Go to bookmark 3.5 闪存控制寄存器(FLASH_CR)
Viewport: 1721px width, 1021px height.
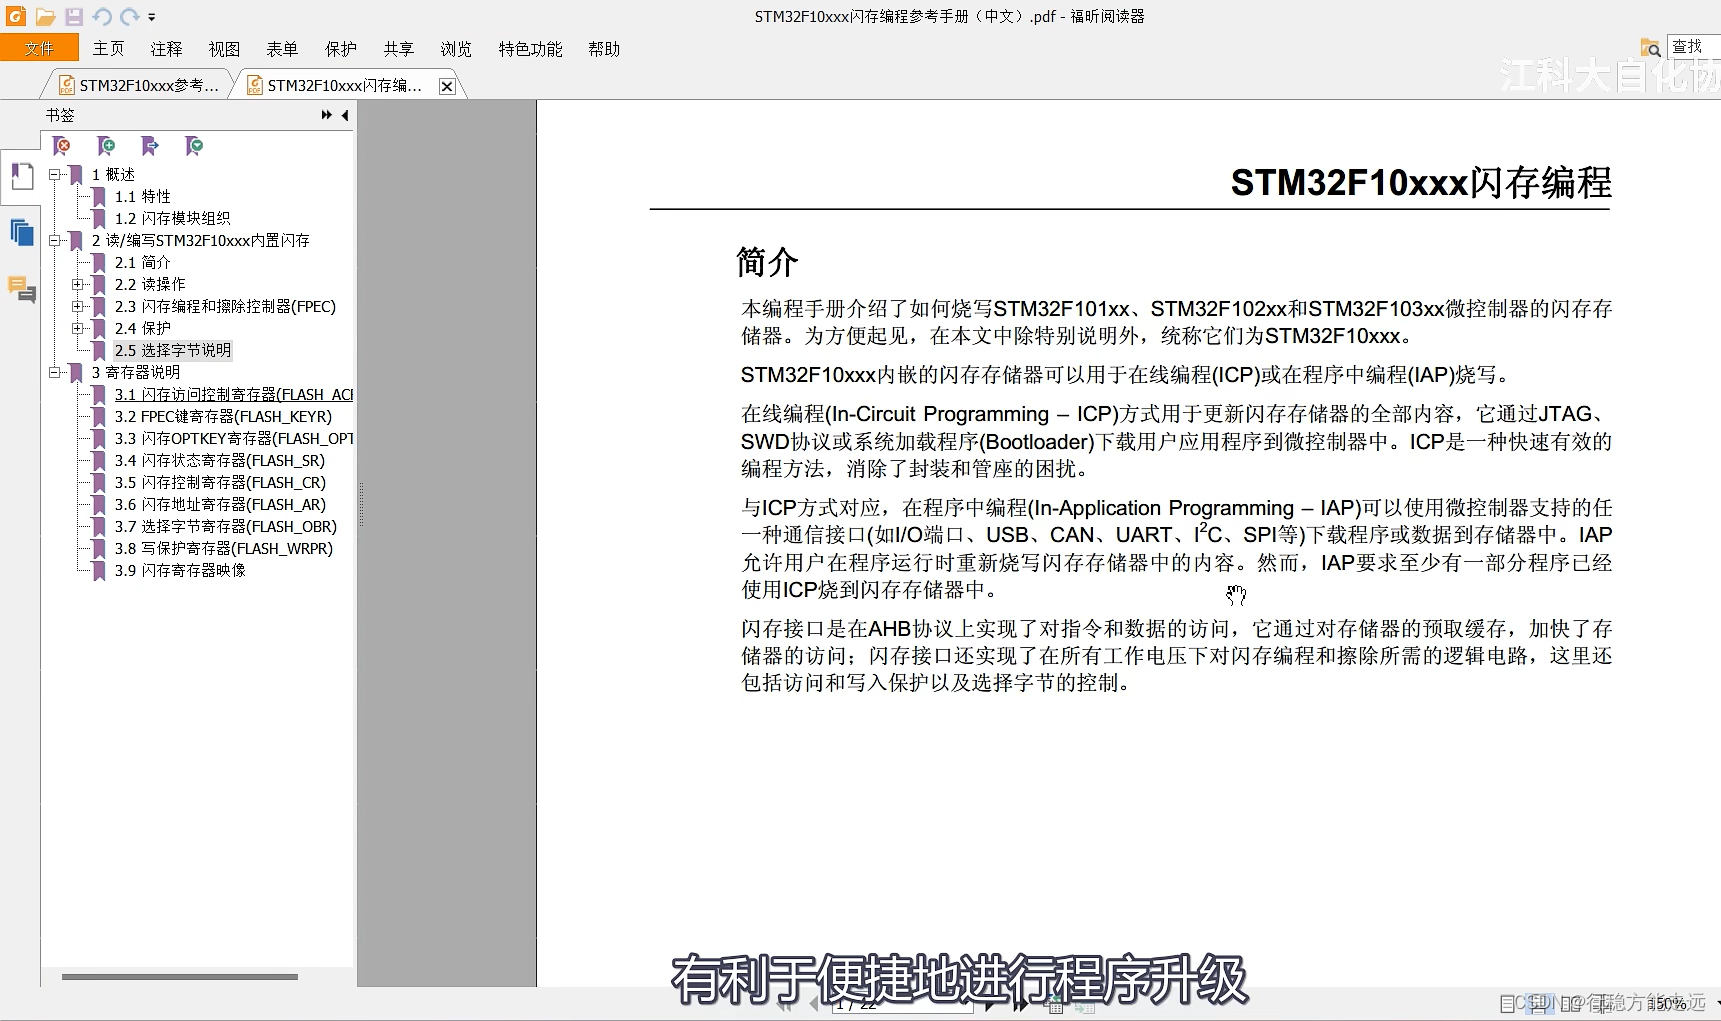pos(220,482)
